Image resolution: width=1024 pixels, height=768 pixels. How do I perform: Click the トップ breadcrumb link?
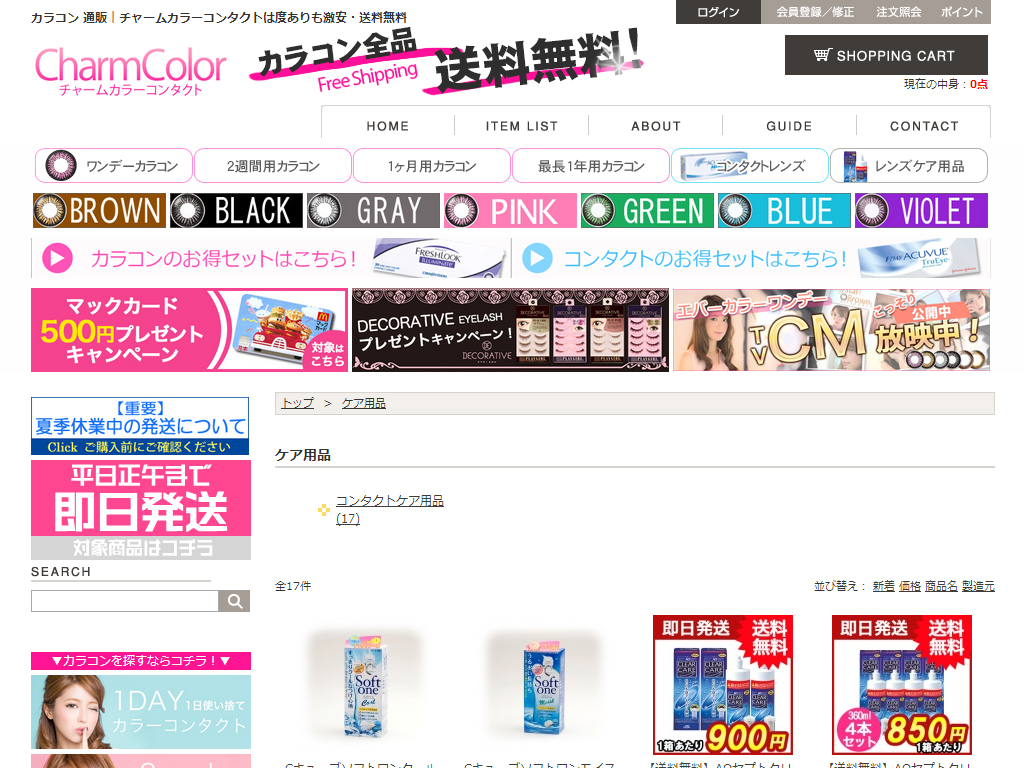click(x=297, y=403)
